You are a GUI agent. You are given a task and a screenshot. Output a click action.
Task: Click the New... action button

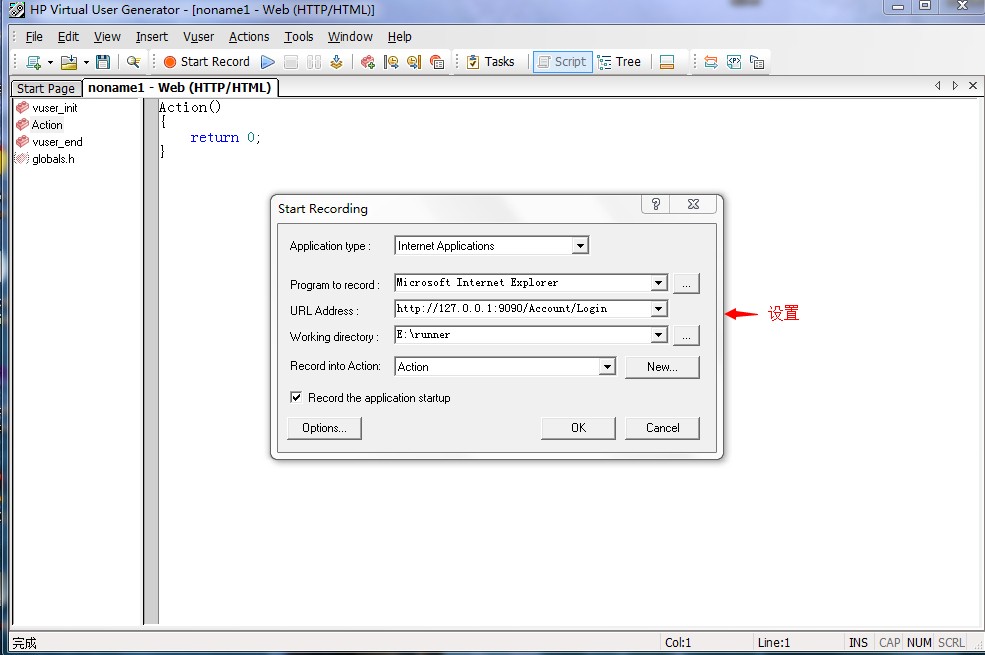(x=662, y=367)
